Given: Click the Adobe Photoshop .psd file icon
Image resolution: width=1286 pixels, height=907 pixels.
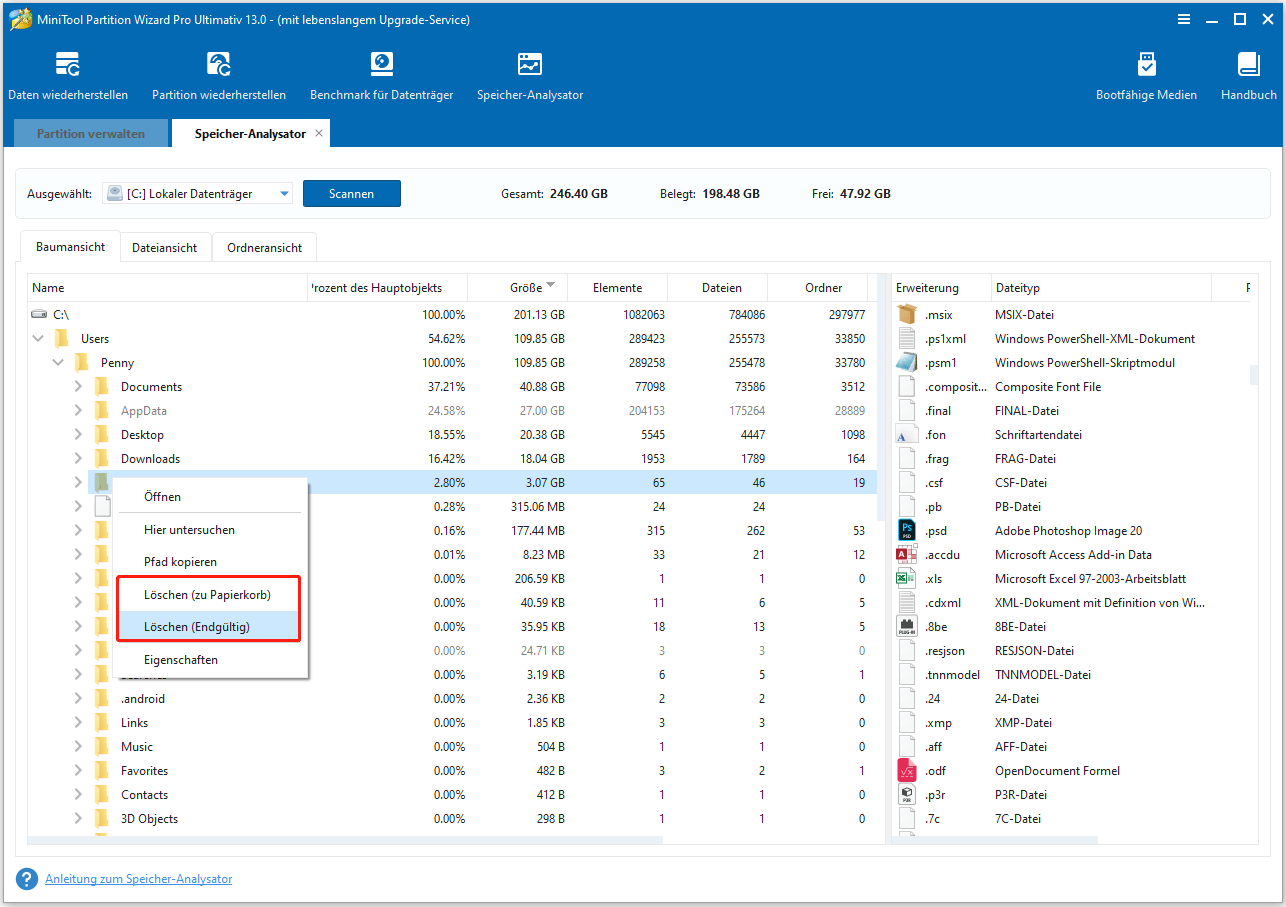Looking at the screenshot, I should point(907,531).
